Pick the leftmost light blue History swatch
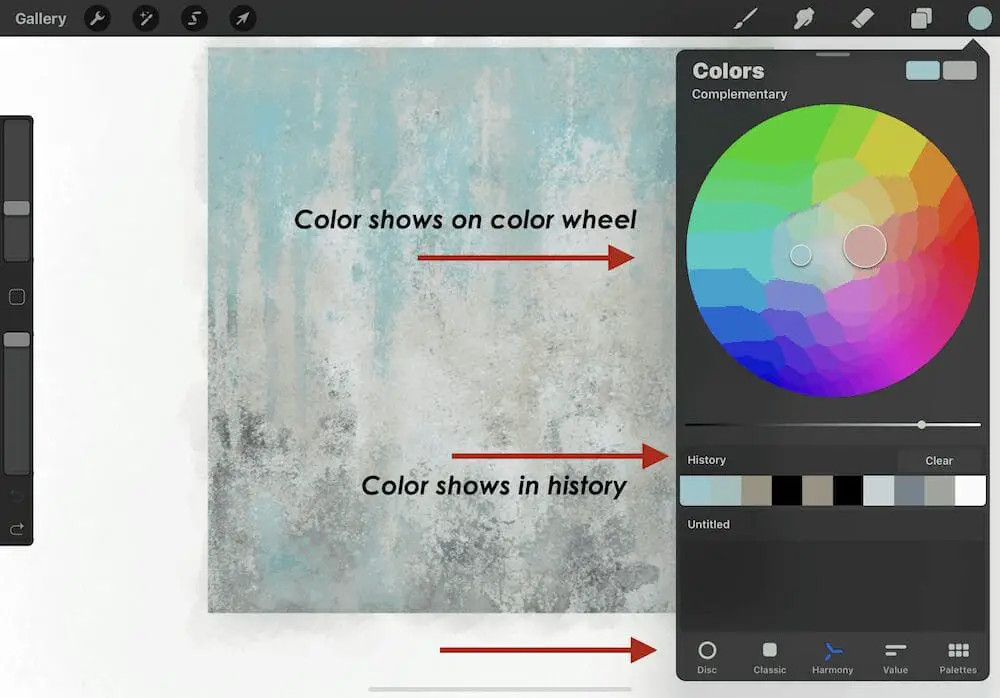This screenshot has height=698, width=1000. (x=695, y=491)
